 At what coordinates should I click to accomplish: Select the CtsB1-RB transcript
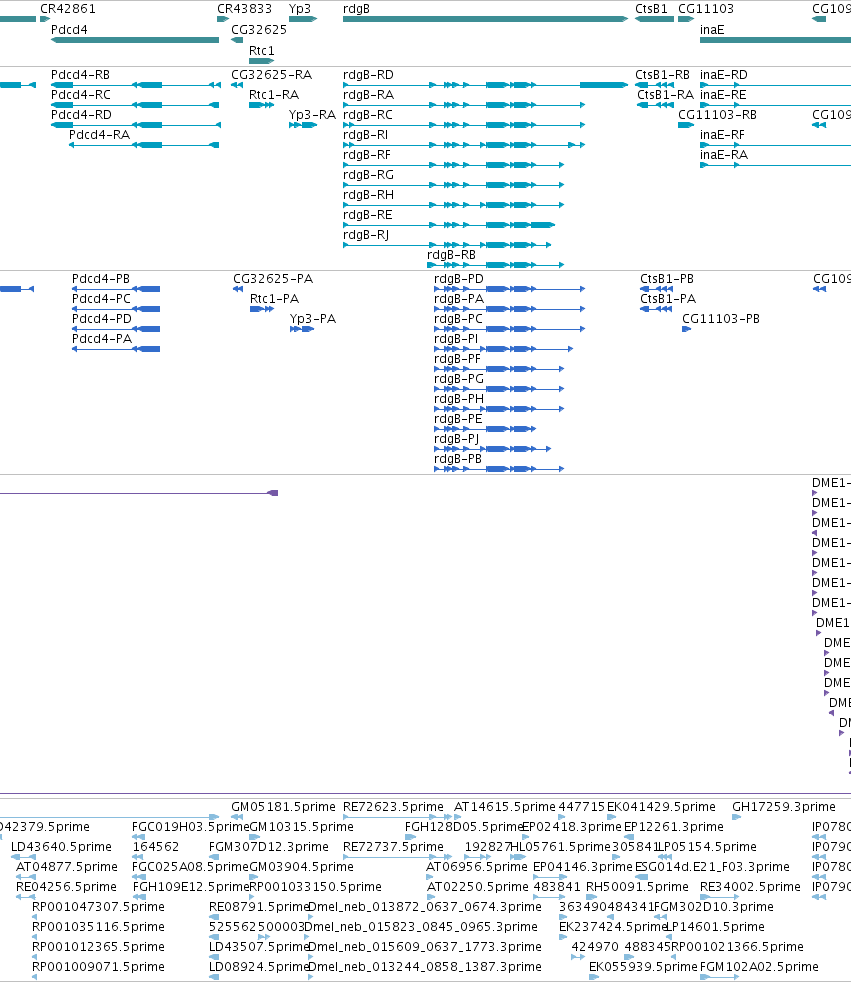(654, 85)
